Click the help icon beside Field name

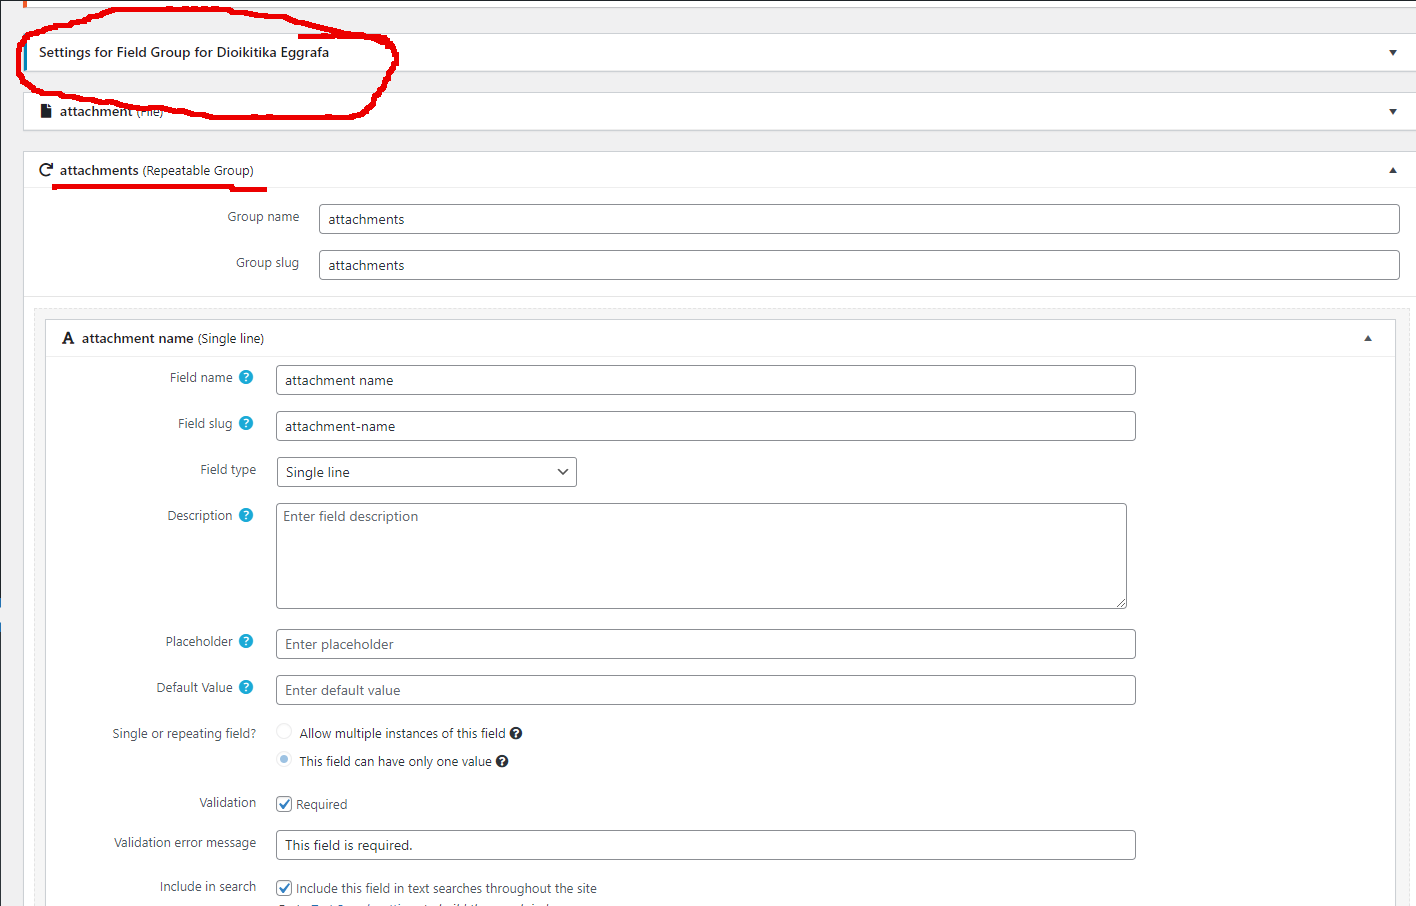click(x=246, y=377)
